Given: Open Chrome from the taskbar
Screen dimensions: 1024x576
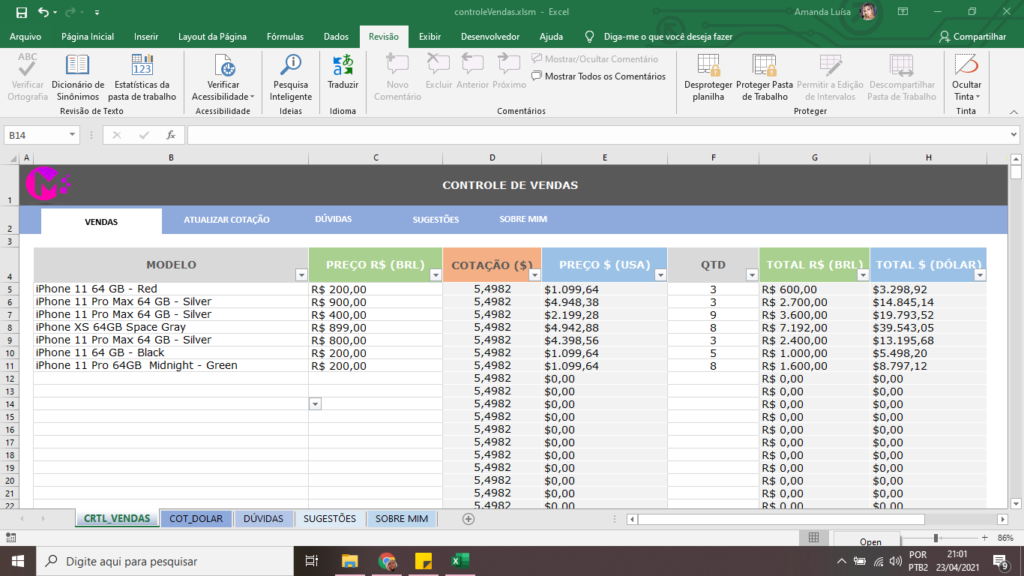Looking at the screenshot, I should tap(387, 561).
